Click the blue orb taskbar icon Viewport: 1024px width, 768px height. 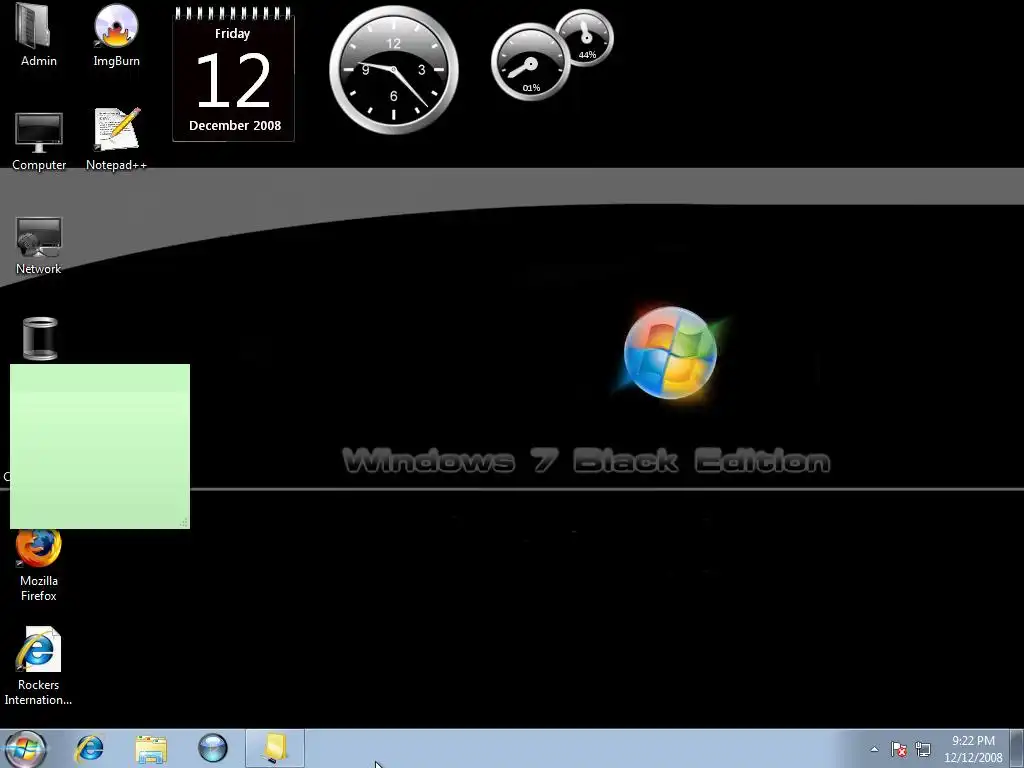point(212,748)
